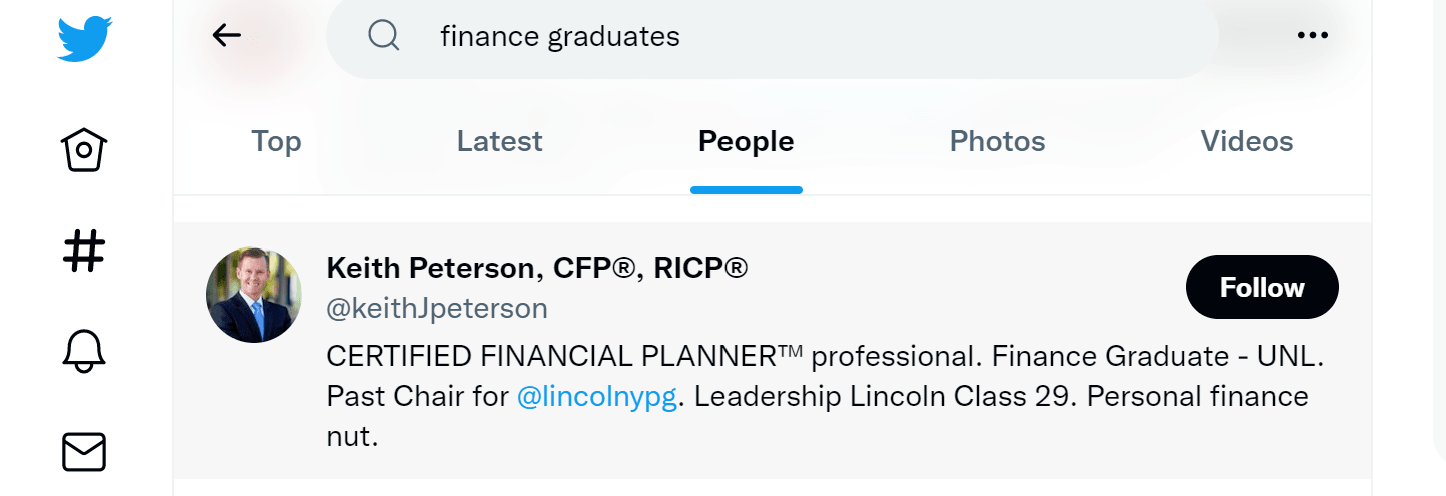The height and width of the screenshot is (496, 1446).
Task: Open the Videos tab
Action: pyautogui.click(x=1246, y=142)
